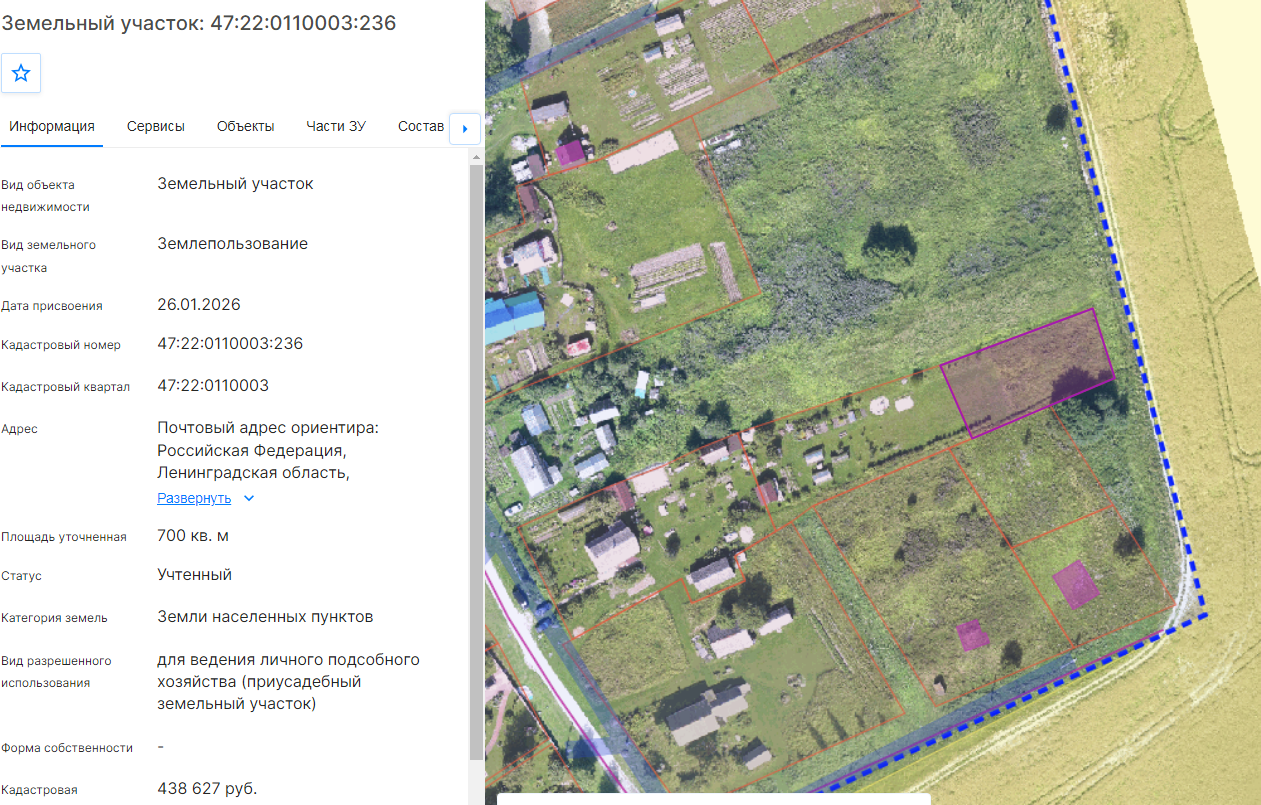Open the Развернуть link under address
The image size is (1261, 805).
coord(194,498)
